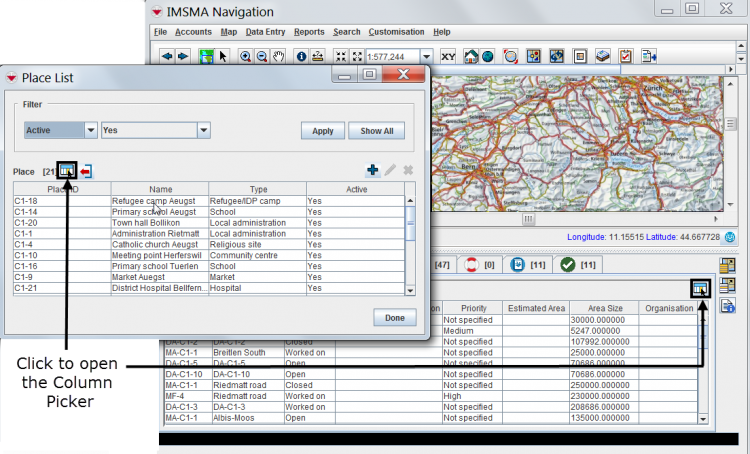Open the column picker in Place List

click(x=66, y=171)
